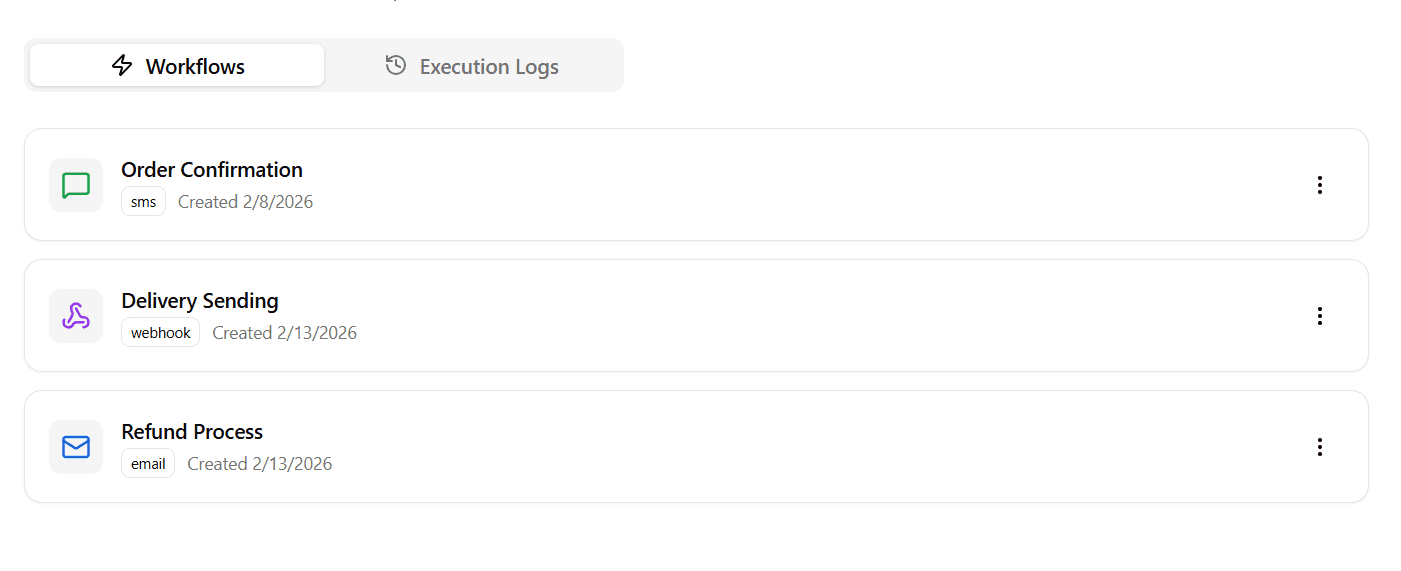This screenshot has width=1401, height=571.
Task: Click the purple webhook icon
Action: [76, 316]
